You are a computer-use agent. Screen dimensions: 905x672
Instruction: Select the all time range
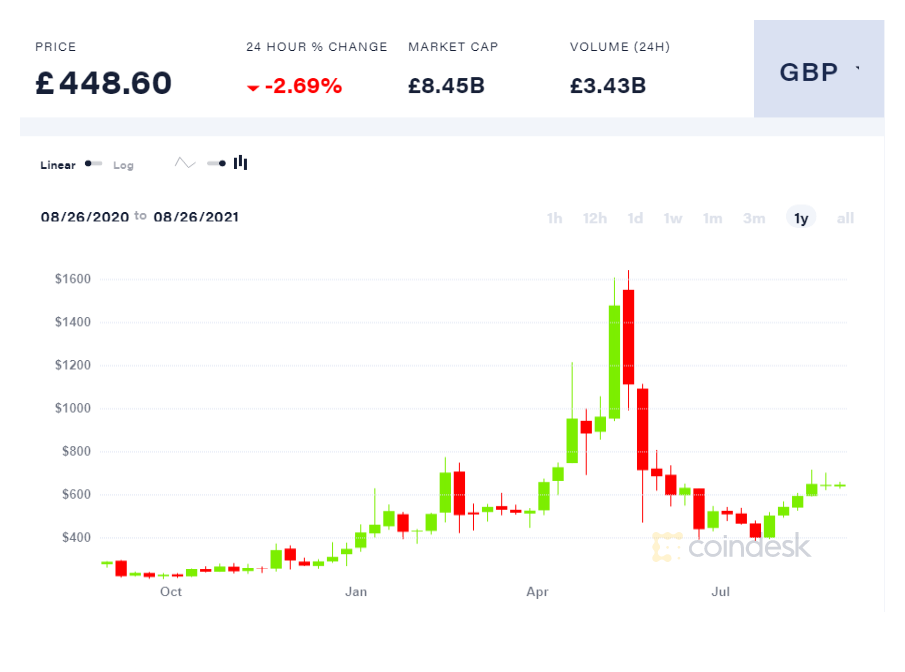[x=845, y=218]
